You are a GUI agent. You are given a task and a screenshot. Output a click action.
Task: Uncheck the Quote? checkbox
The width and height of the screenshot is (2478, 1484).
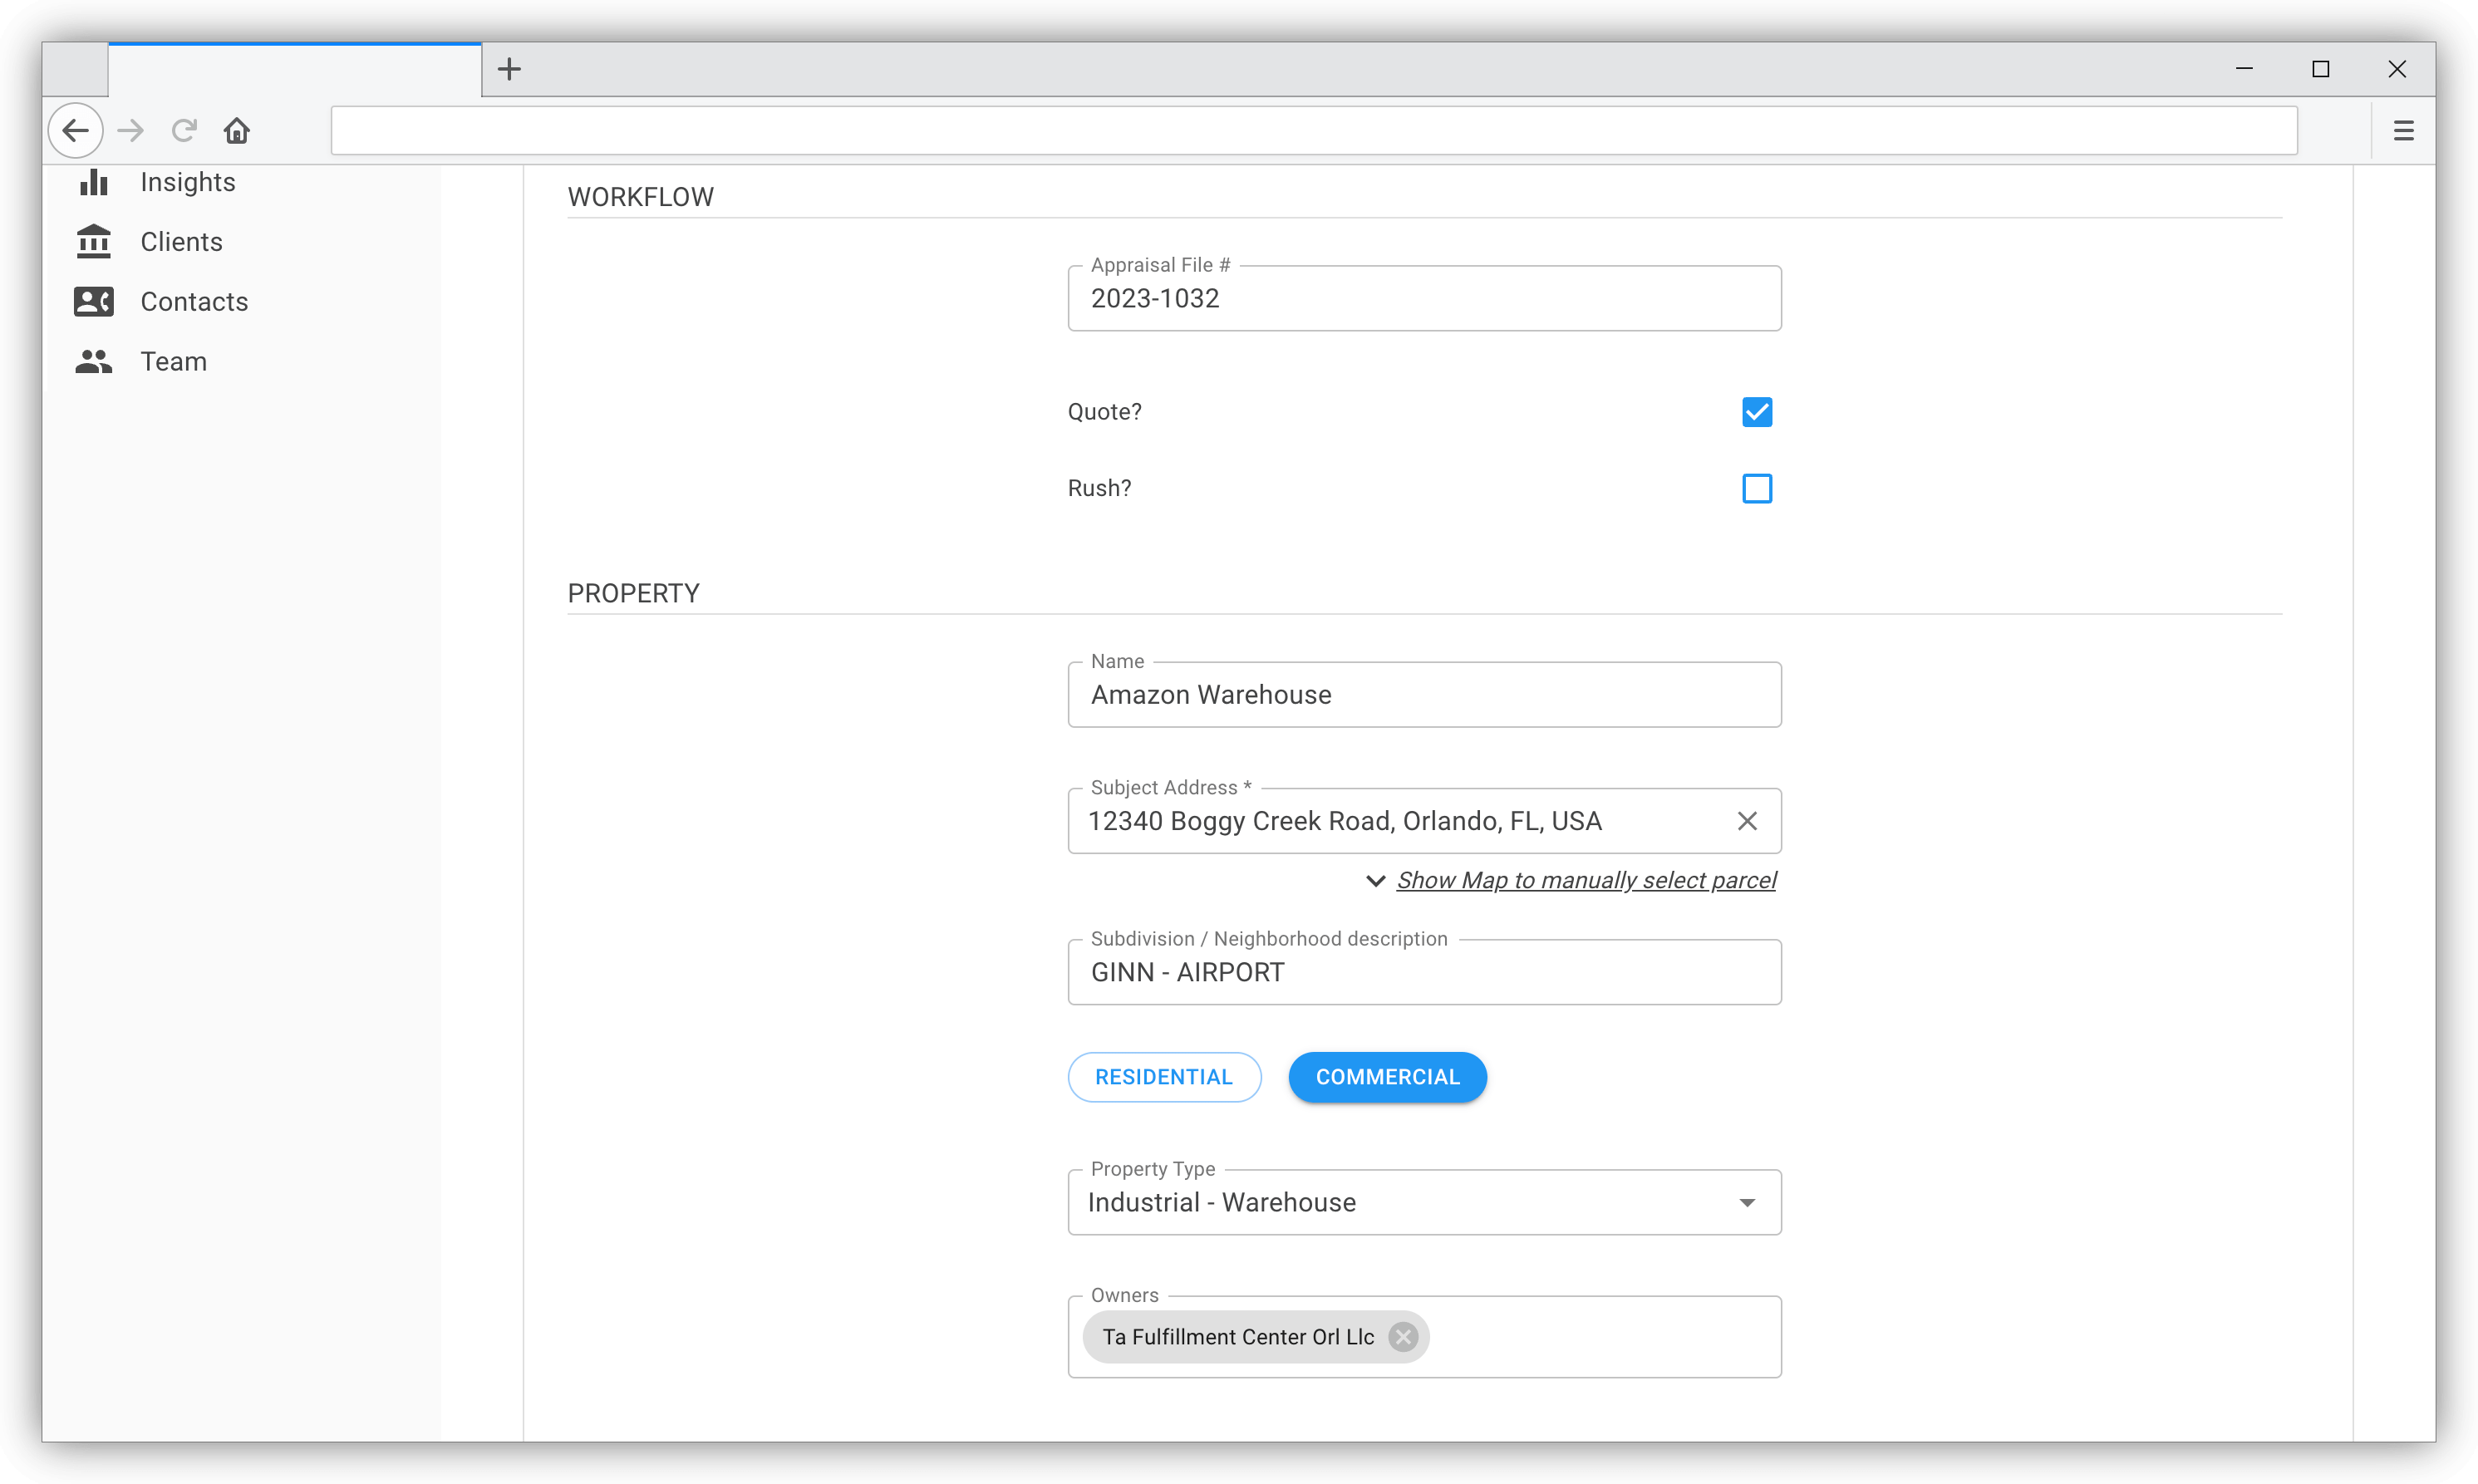tap(1756, 412)
